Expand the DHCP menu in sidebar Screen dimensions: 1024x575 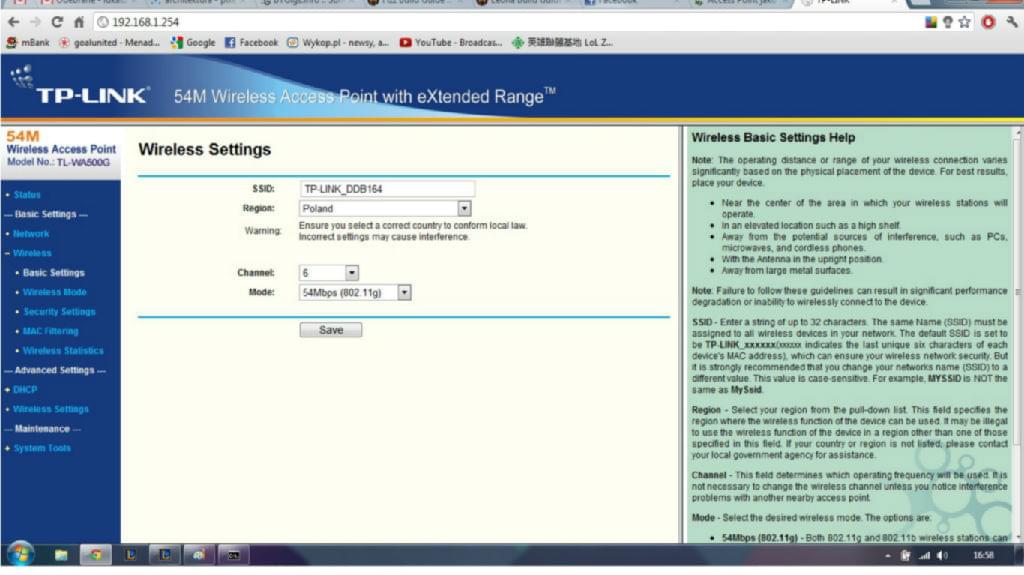[x=25, y=389]
